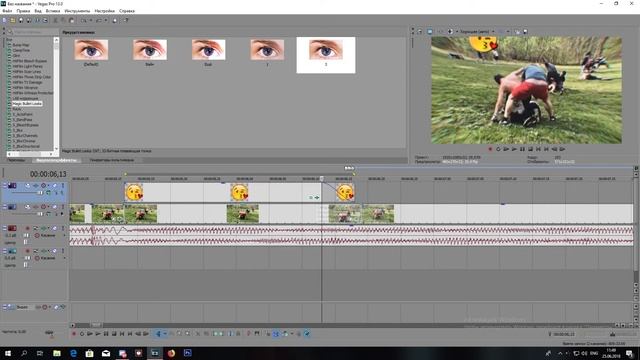Solo the emoji video track

[63, 186]
